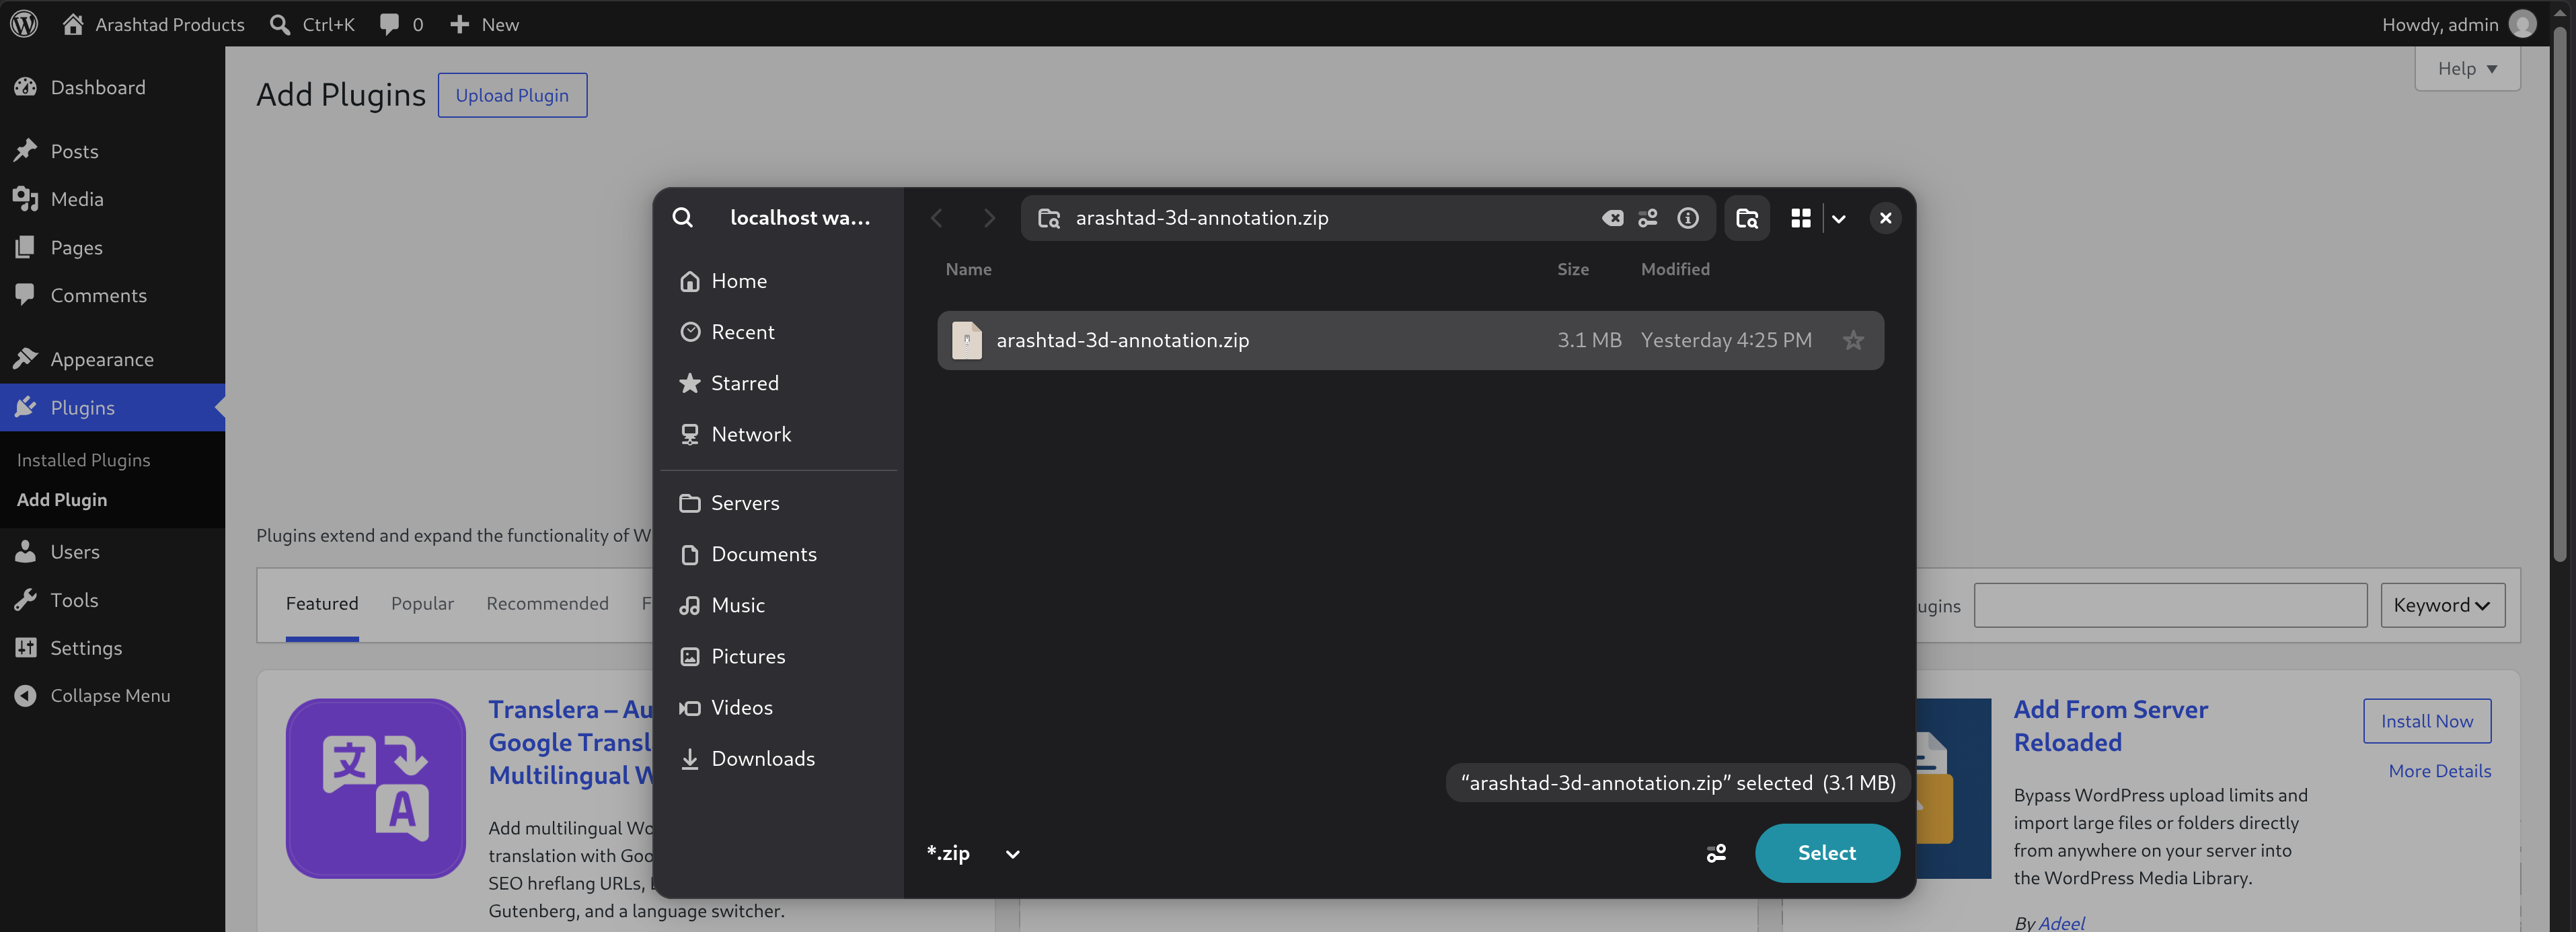Click the Upload Plugin button

coord(512,95)
